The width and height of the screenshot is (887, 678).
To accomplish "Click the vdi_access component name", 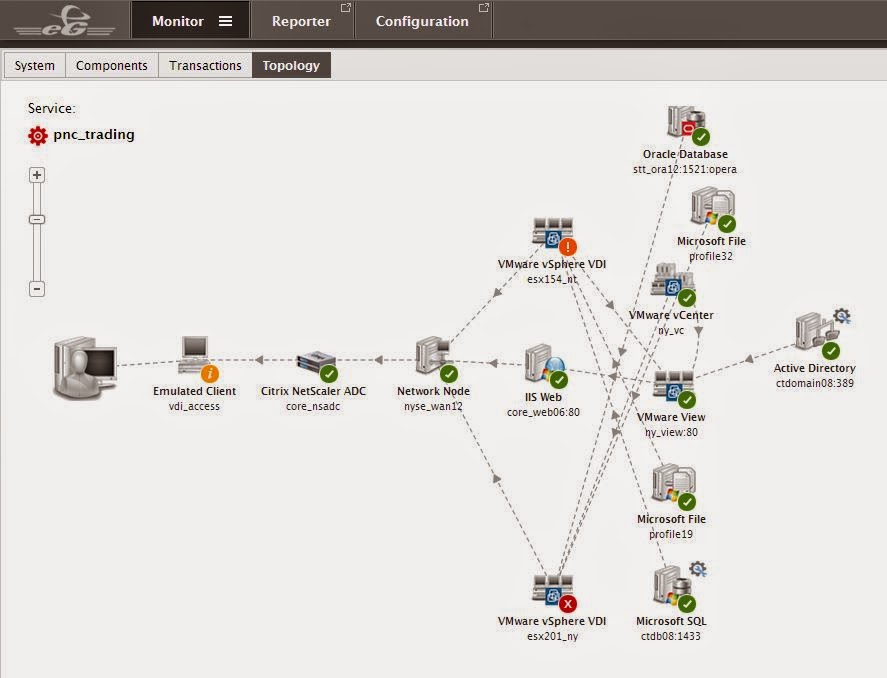I will click(x=194, y=406).
